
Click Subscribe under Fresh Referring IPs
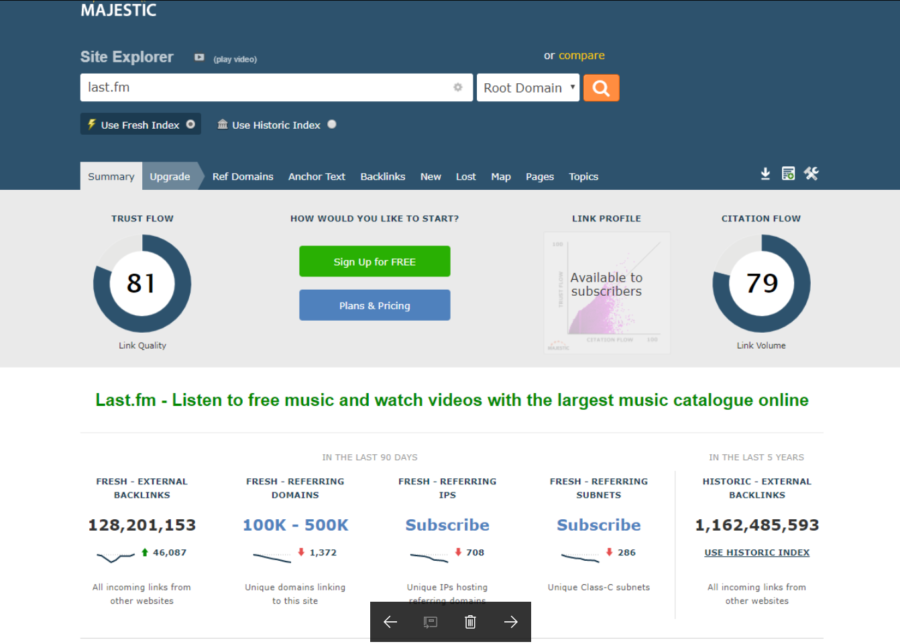click(447, 525)
